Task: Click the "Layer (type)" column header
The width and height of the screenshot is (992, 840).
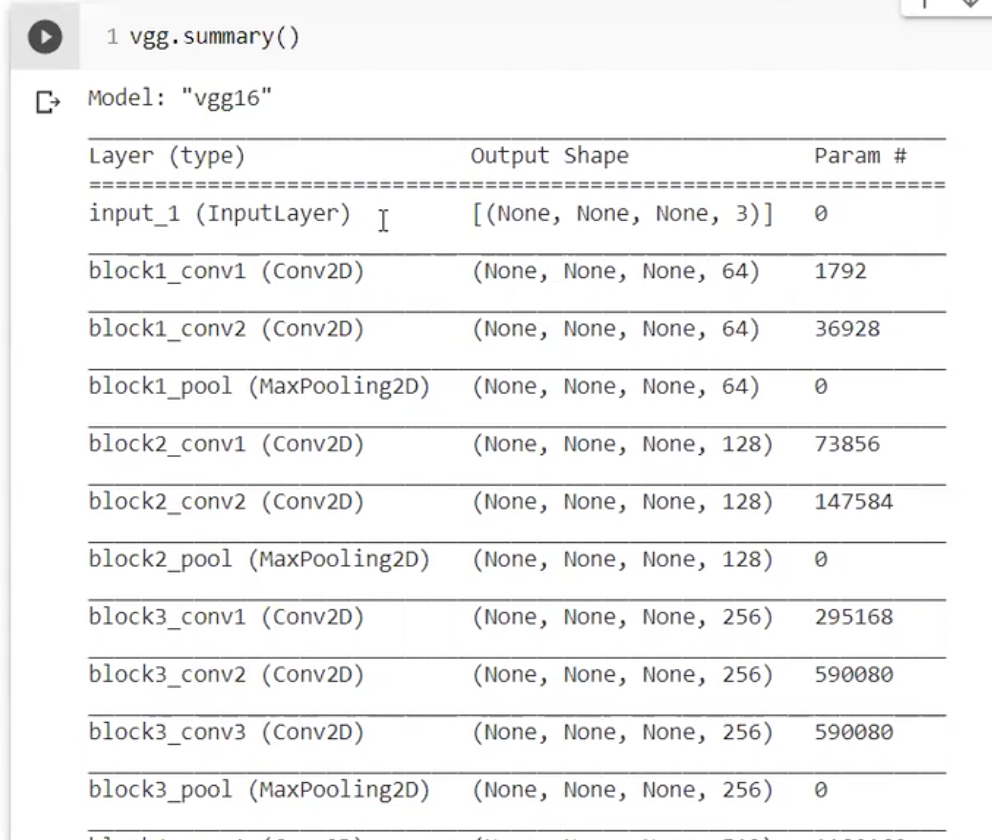Action: (x=167, y=156)
